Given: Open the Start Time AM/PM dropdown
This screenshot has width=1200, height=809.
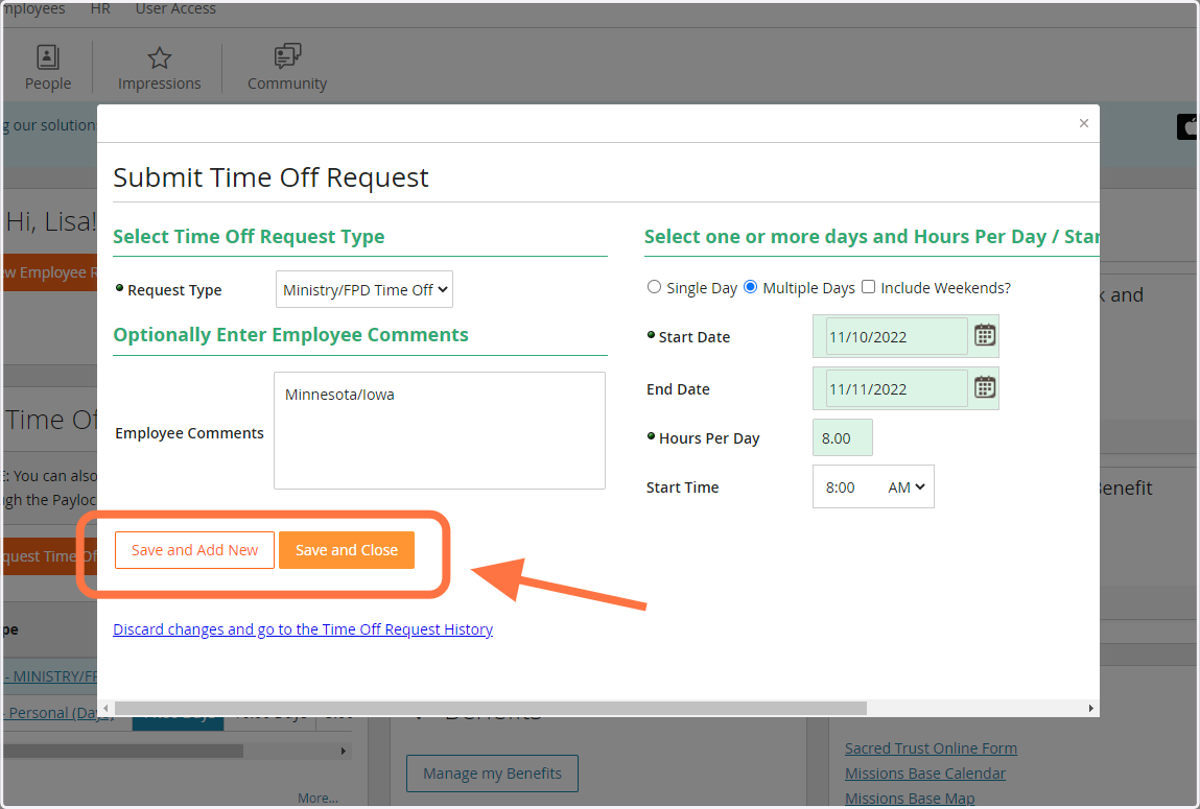Looking at the screenshot, I should point(907,487).
